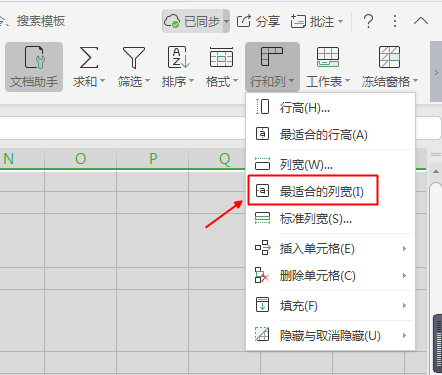442x375 pixels.
Task: Click the icon beside 标准列宽(S)
Action: 263,218
